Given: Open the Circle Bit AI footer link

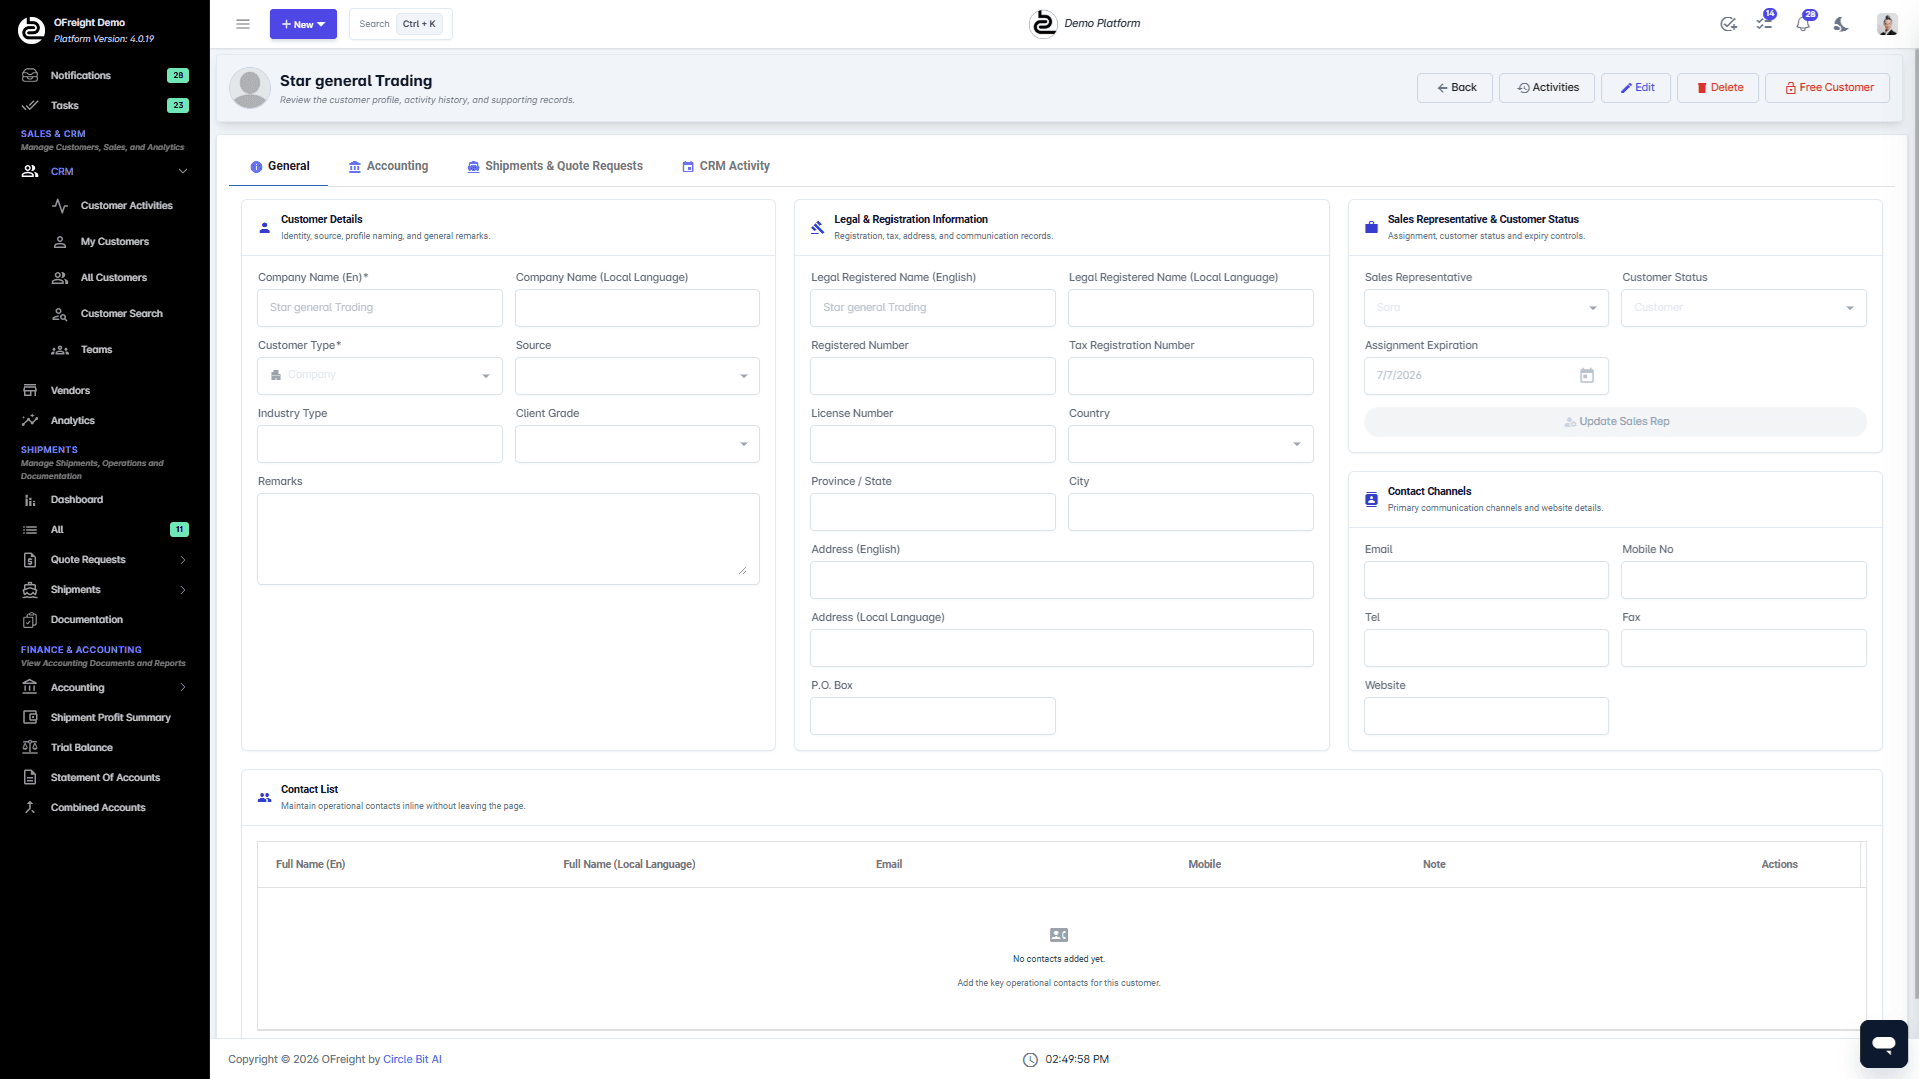Looking at the screenshot, I should [411, 1058].
